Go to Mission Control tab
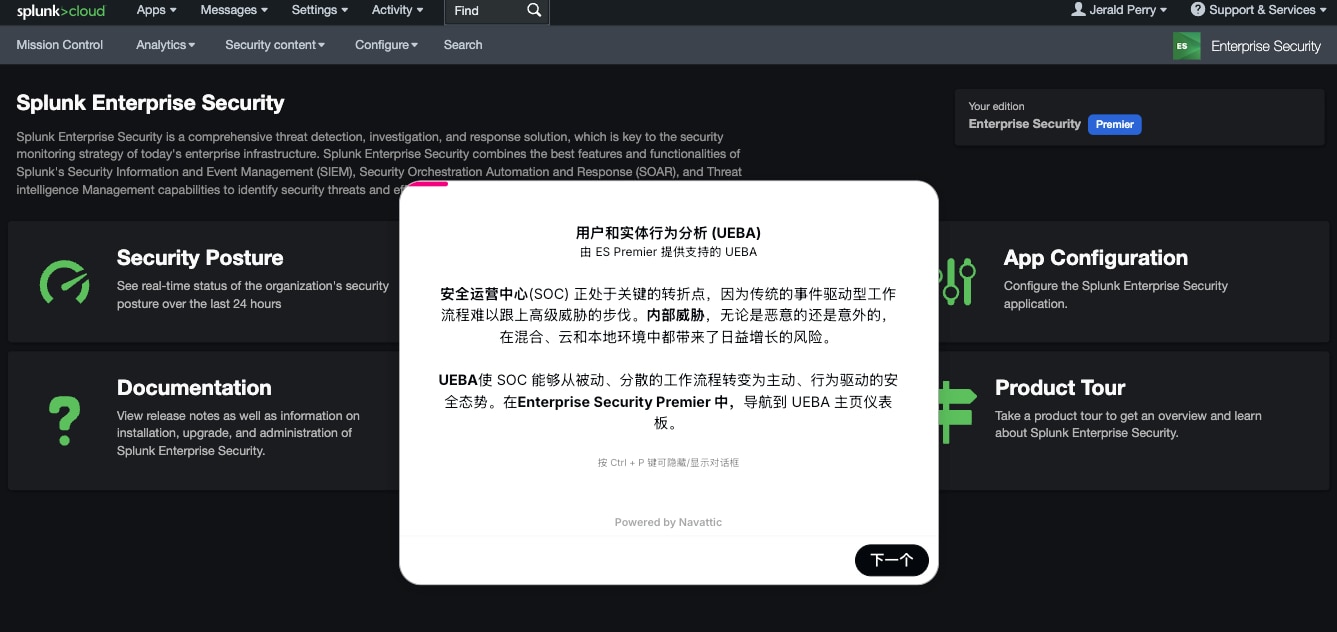1337x632 pixels. [60, 45]
